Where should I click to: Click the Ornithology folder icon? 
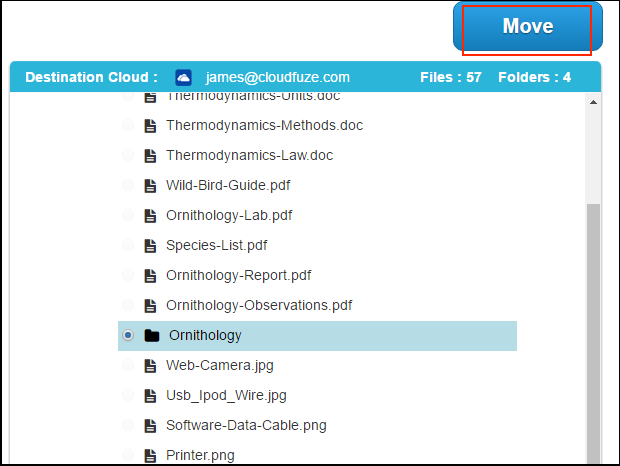(151, 336)
